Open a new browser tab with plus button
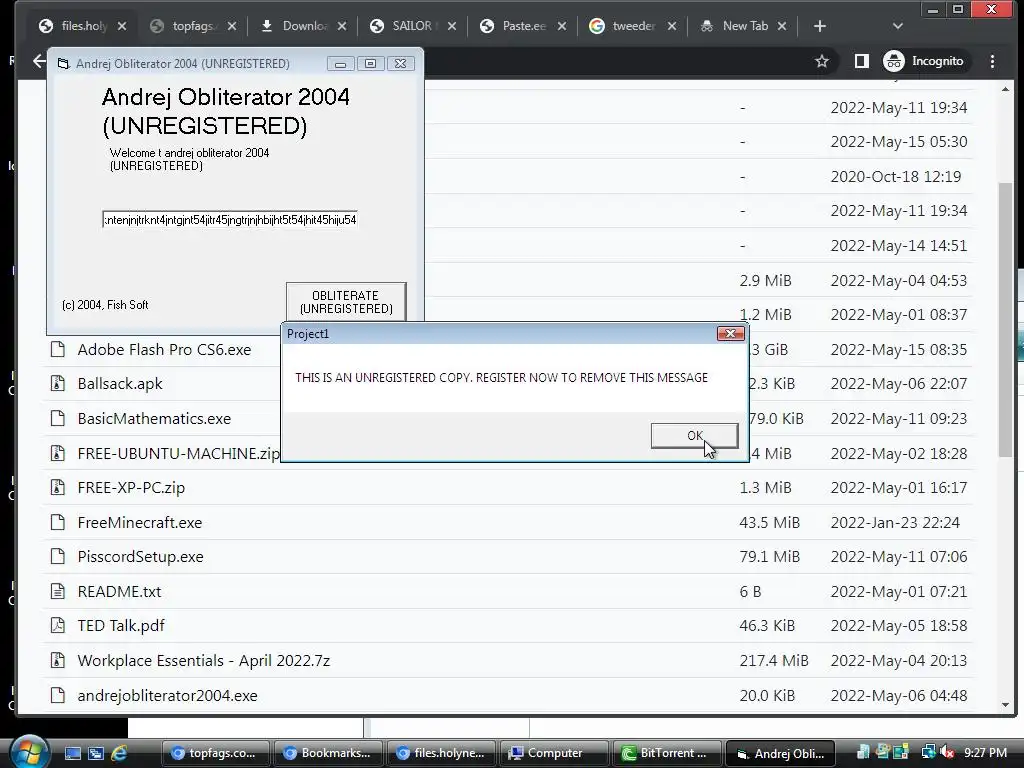Viewport: 1024px width, 768px height. [820, 26]
